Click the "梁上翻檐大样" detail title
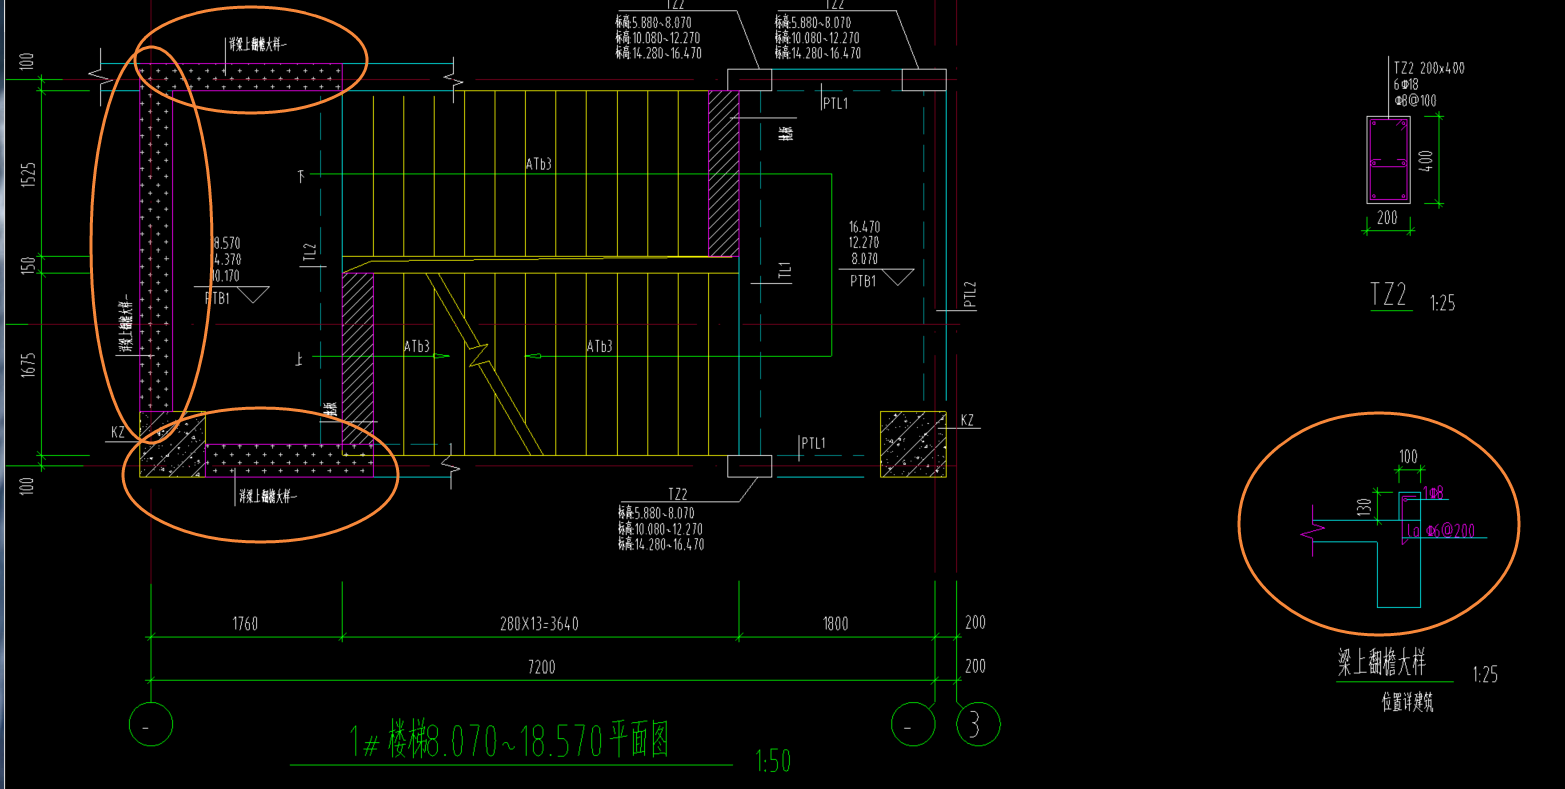The image size is (1565, 789). click(1382, 661)
